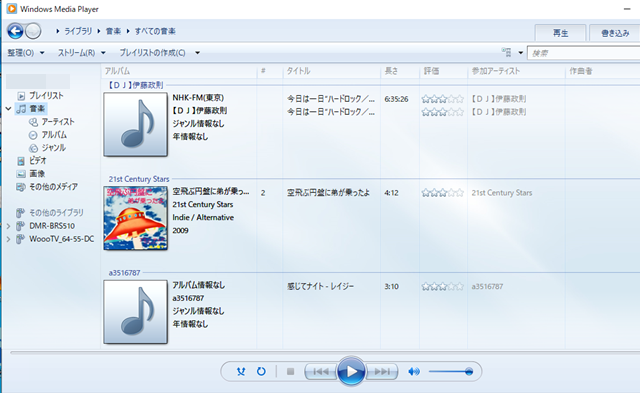Viewport: 640px width, 393px height.
Task: Click the アーティスト icon in the tree
Action: click(33, 122)
